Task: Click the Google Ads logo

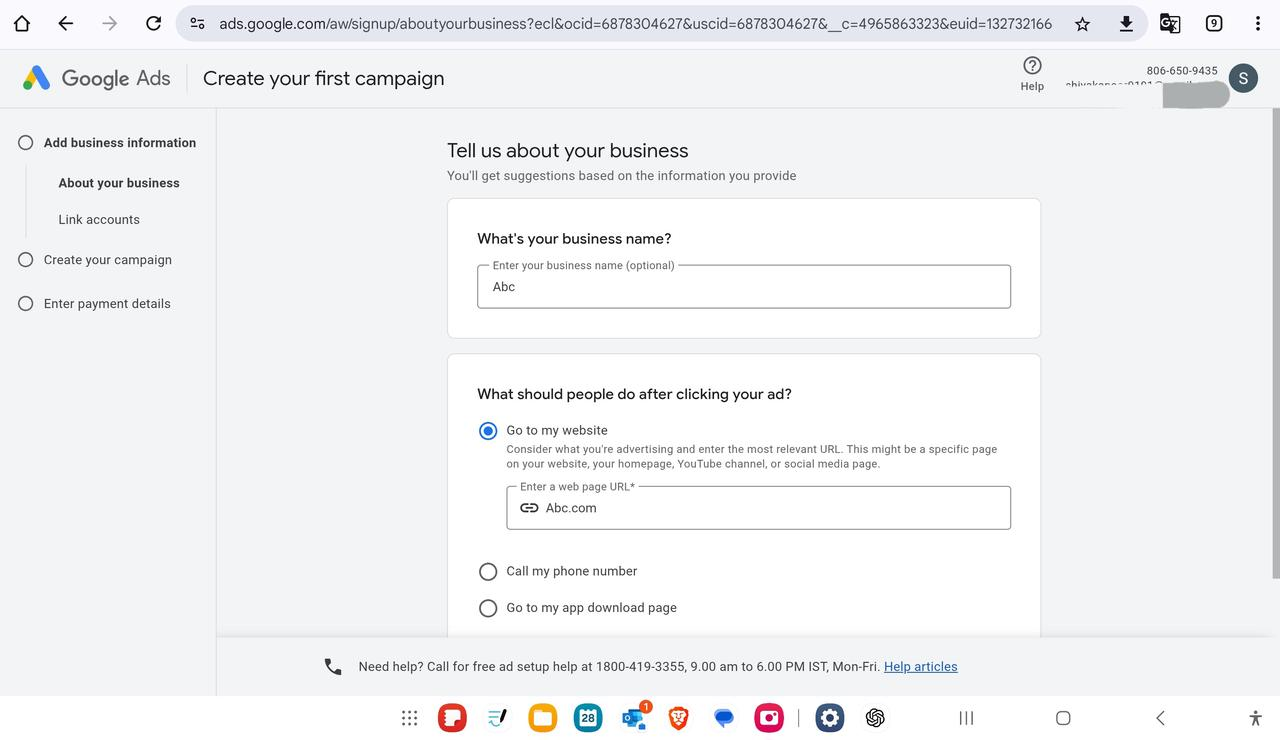Action: [95, 77]
